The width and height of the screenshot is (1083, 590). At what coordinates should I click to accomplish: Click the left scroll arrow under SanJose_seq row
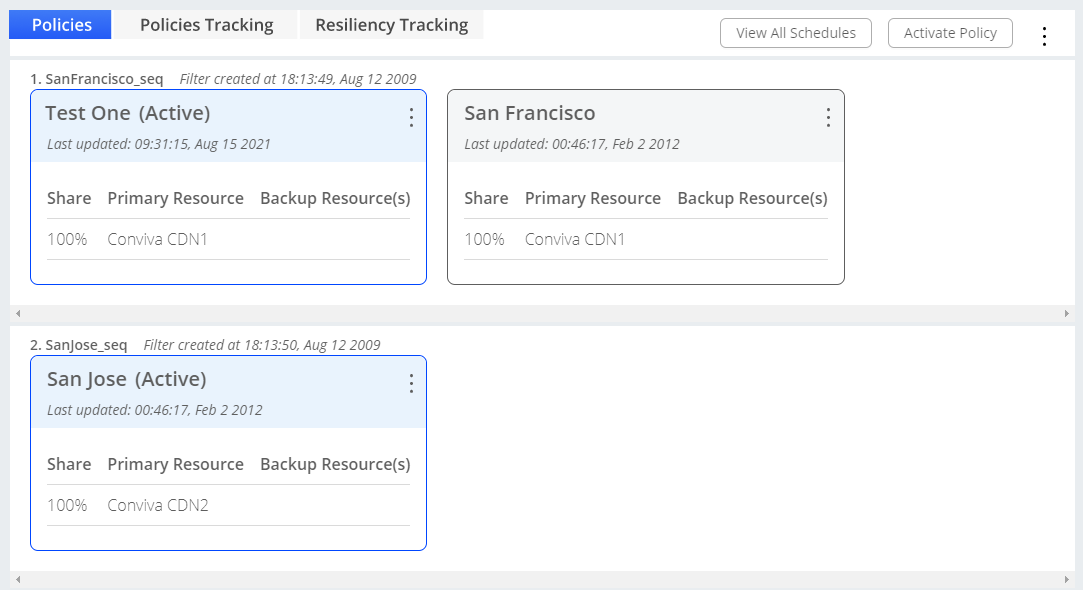(18, 580)
